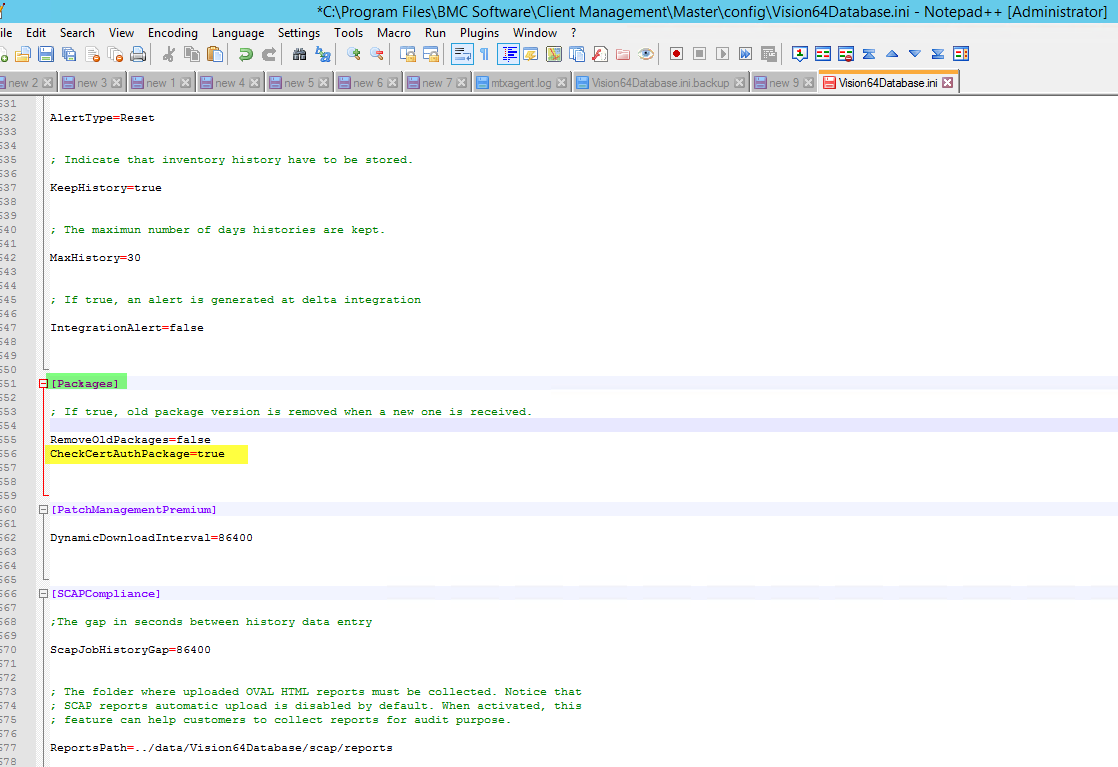Jump to last difference icon
The height and width of the screenshot is (767, 1118).
coord(938,54)
